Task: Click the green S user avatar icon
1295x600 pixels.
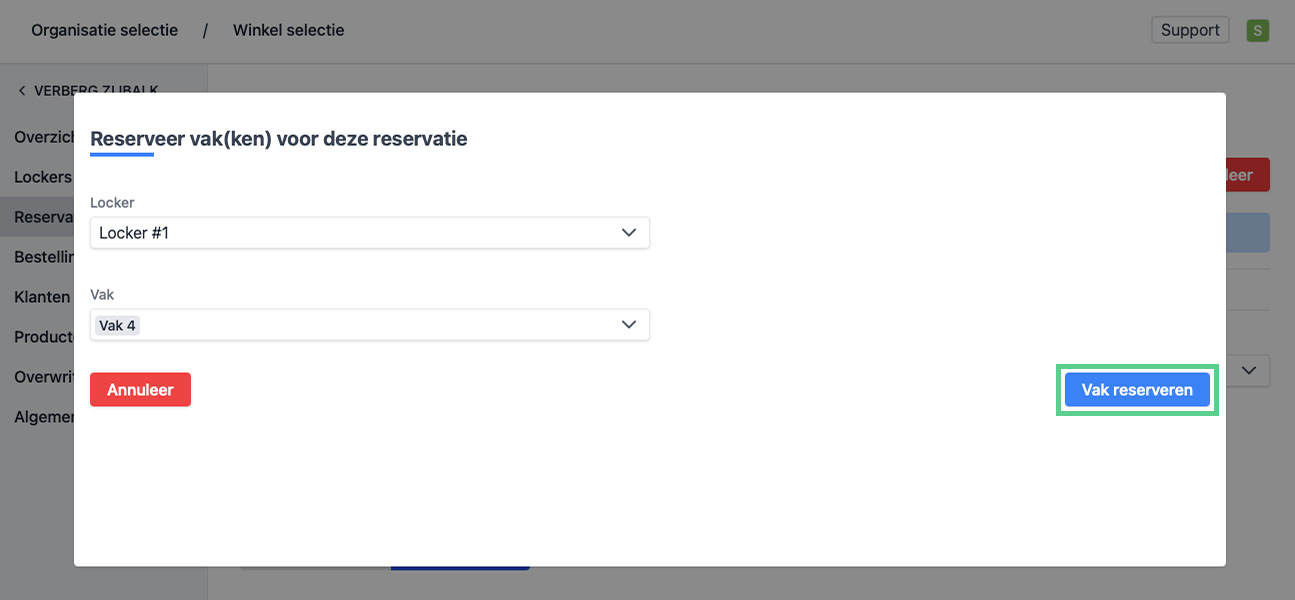Action: point(1257,30)
